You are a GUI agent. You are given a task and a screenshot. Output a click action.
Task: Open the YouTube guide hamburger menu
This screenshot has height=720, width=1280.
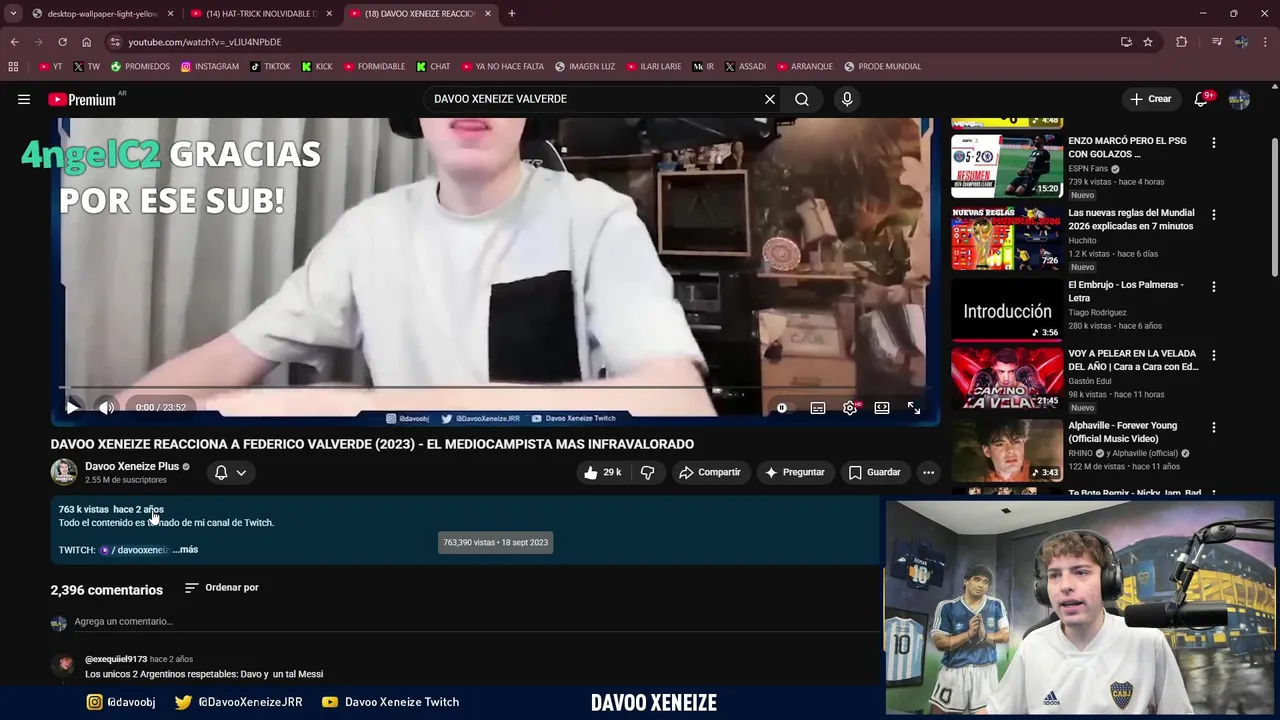tap(24, 99)
